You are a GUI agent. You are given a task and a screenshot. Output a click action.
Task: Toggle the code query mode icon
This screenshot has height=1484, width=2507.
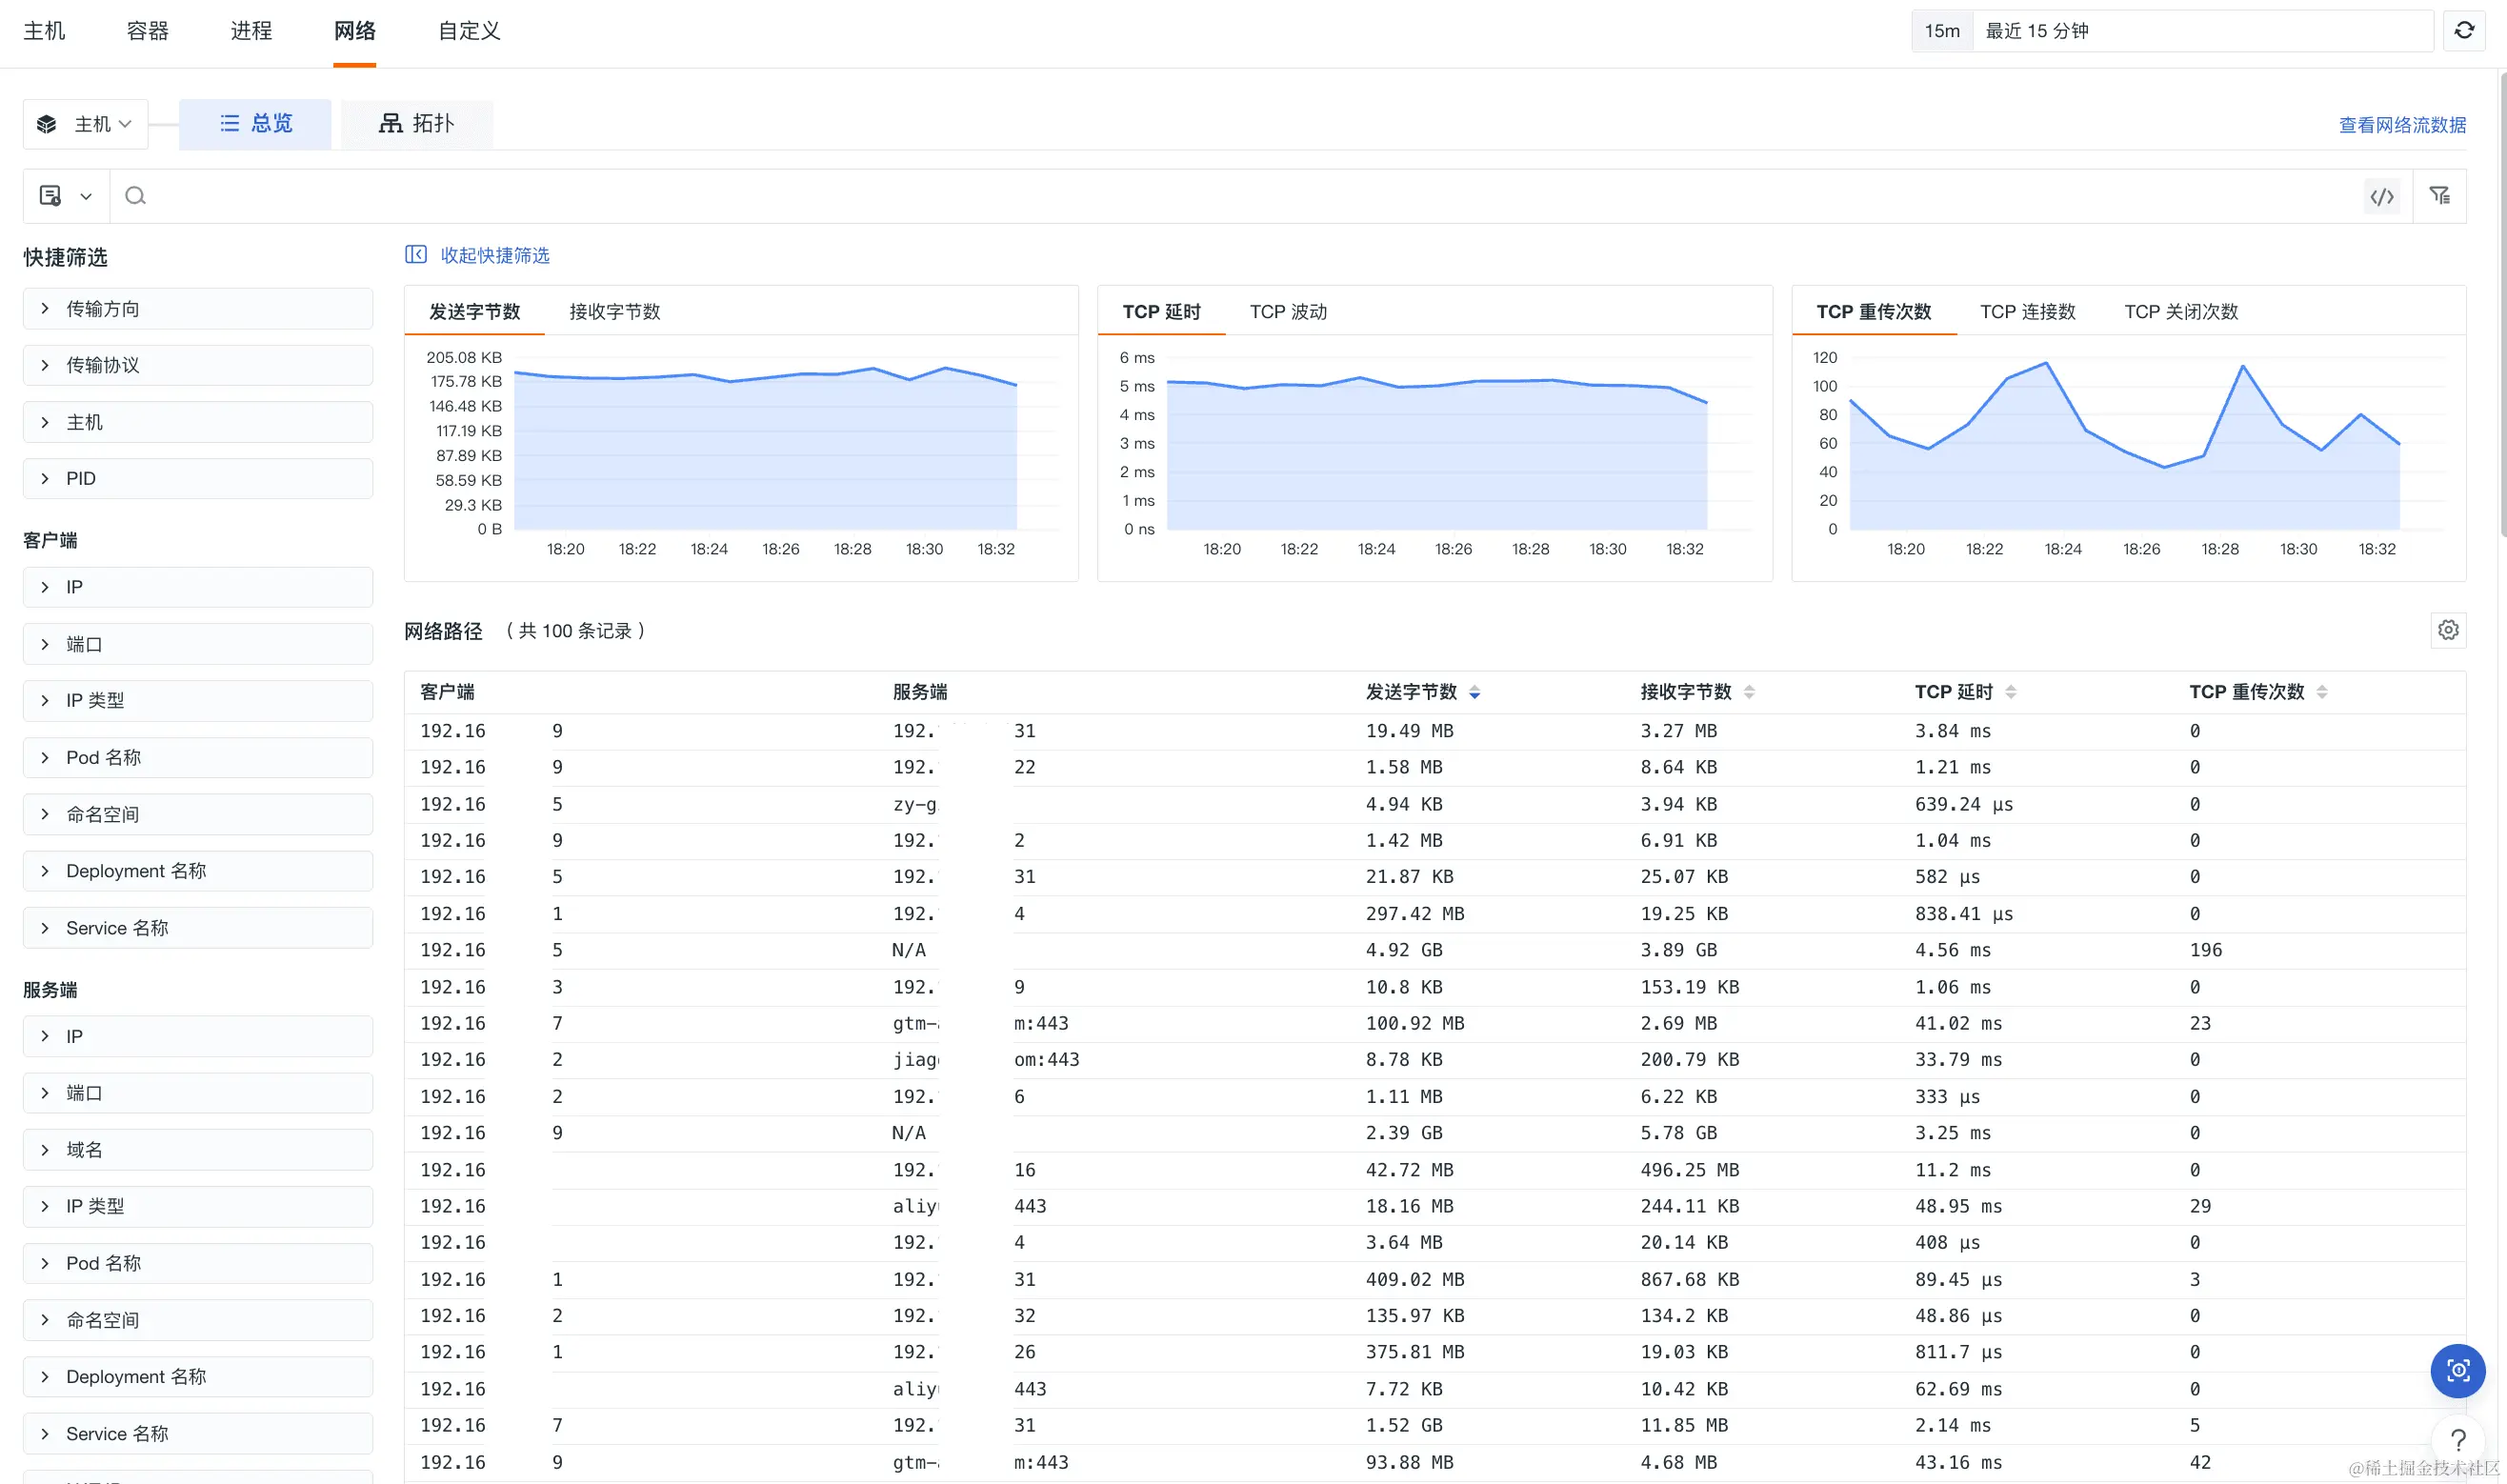pyautogui.click(x=2381, y=196)
